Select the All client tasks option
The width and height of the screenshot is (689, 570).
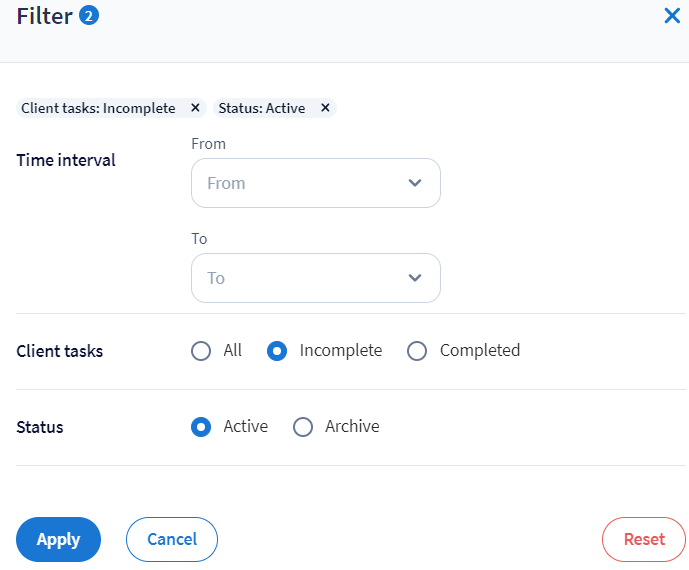click(201, 351)
